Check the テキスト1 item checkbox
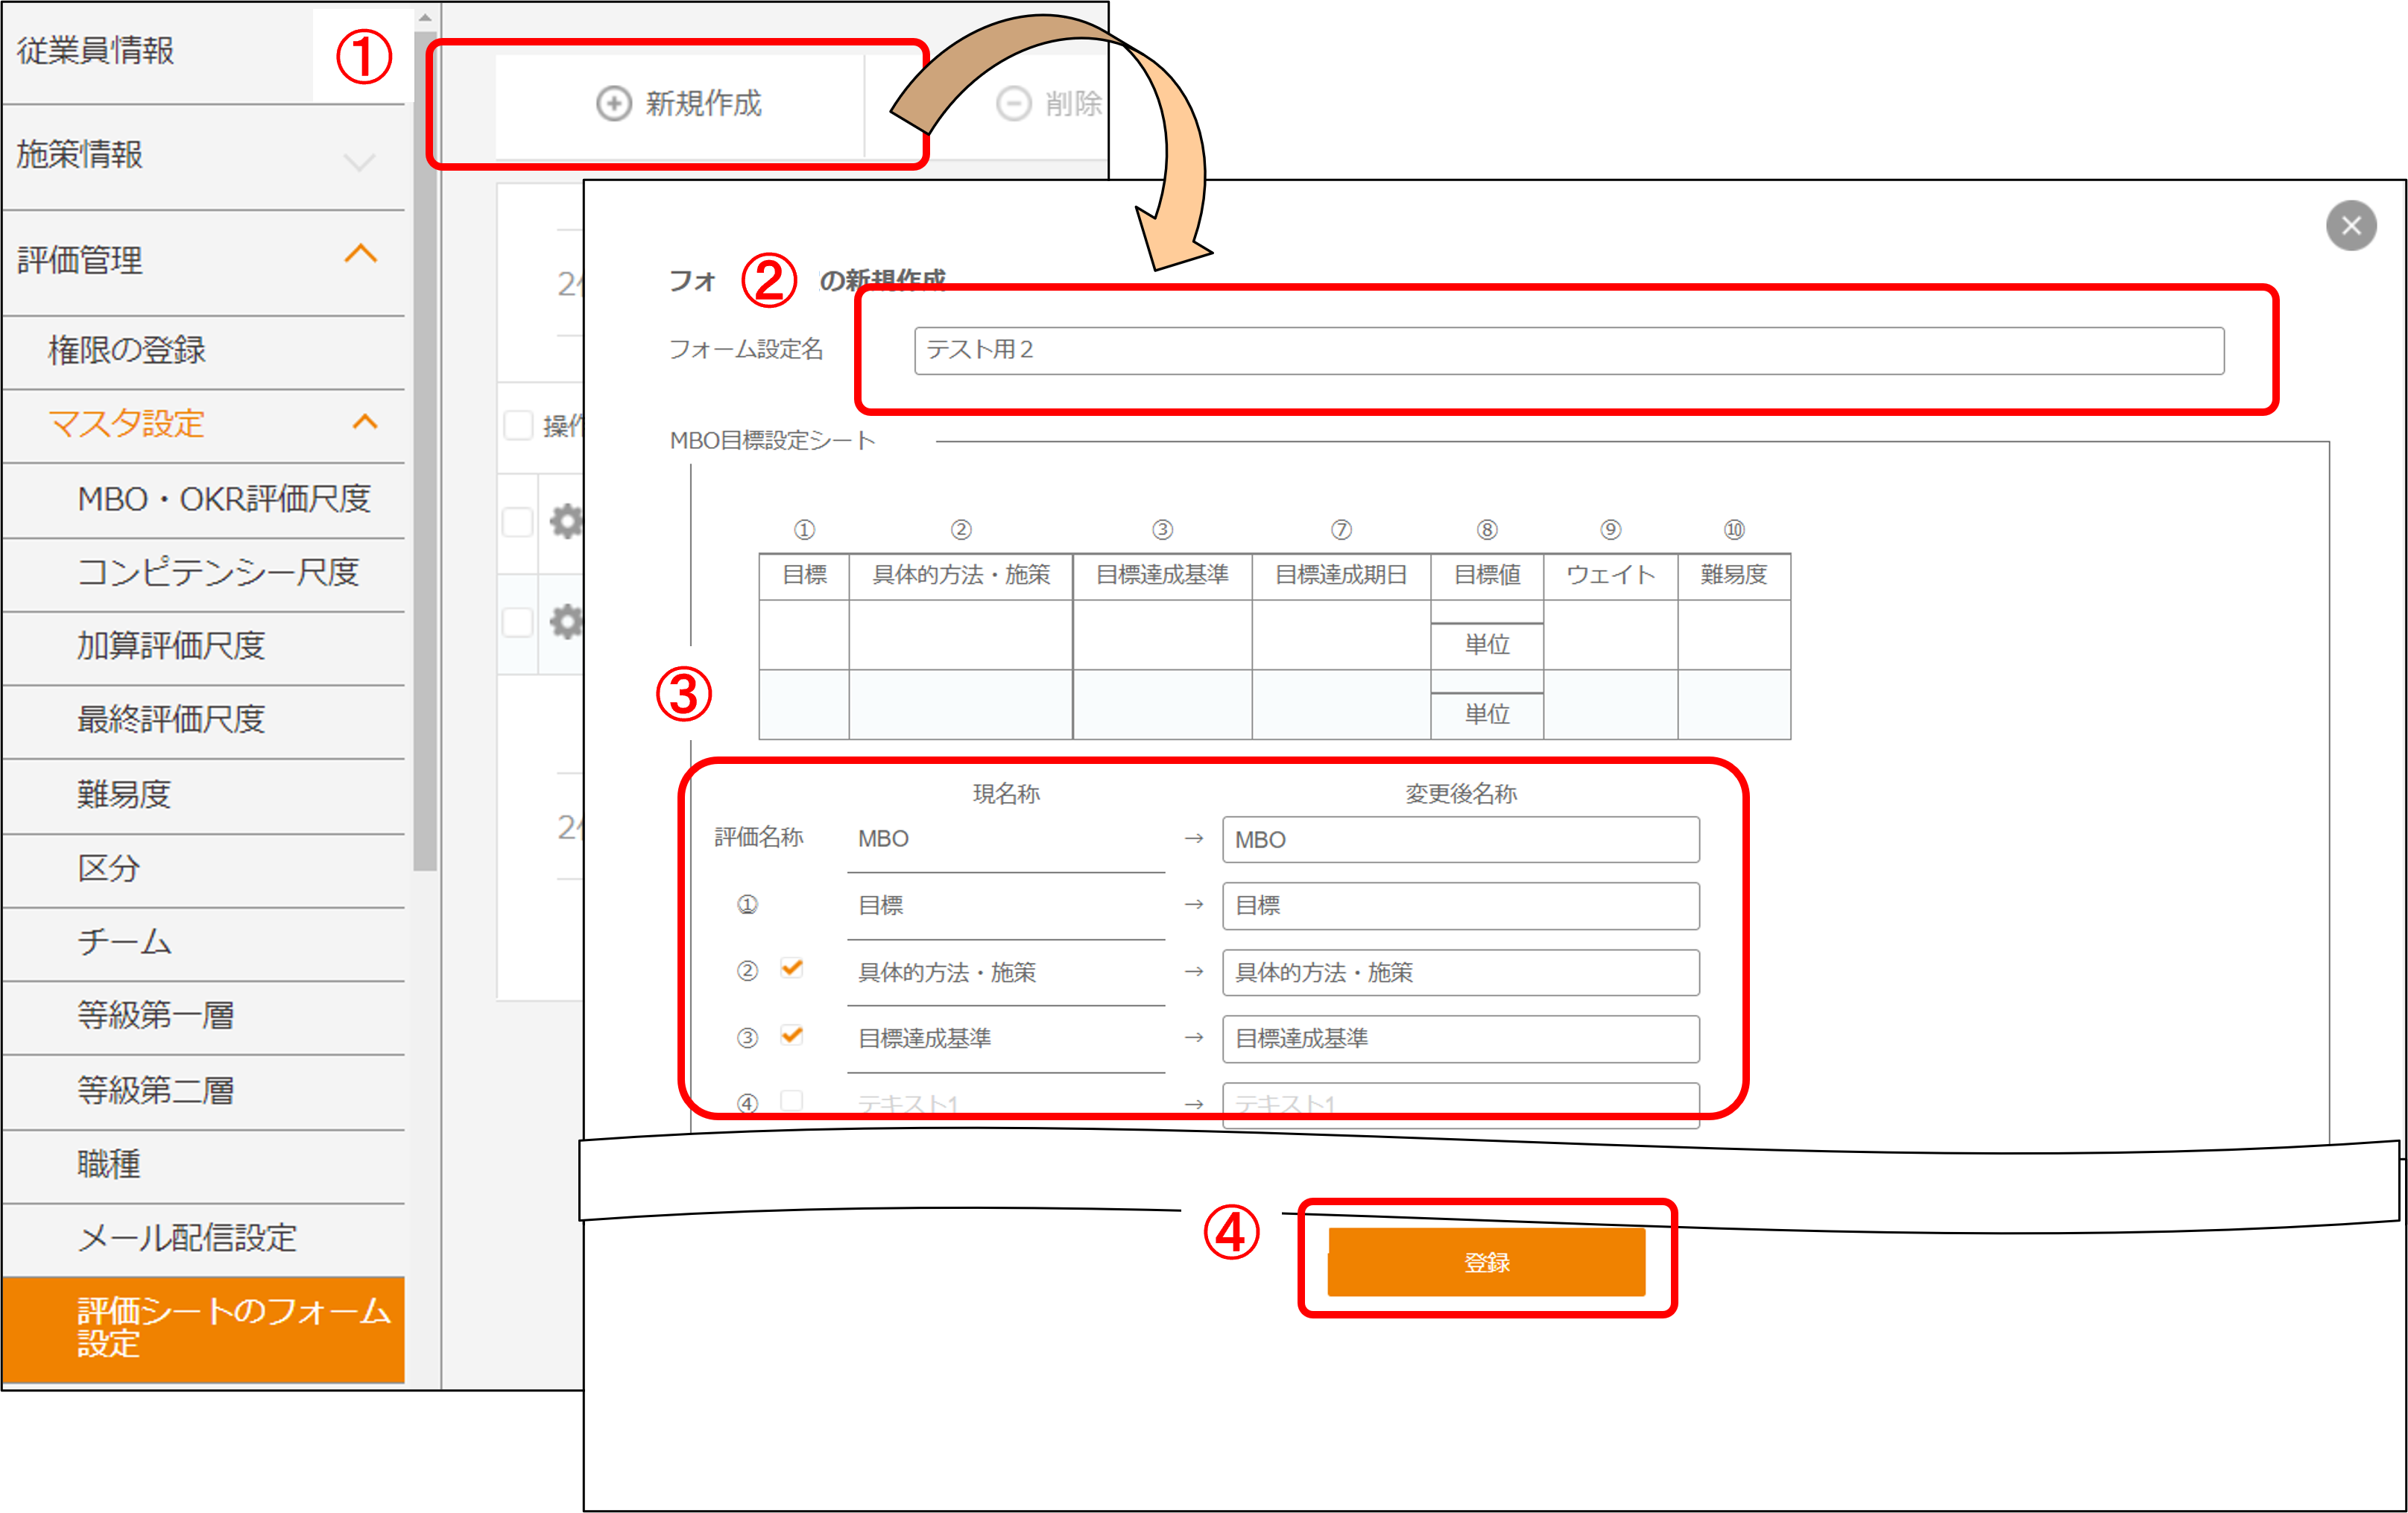2408x1513 pixels. pos(792,1100)
